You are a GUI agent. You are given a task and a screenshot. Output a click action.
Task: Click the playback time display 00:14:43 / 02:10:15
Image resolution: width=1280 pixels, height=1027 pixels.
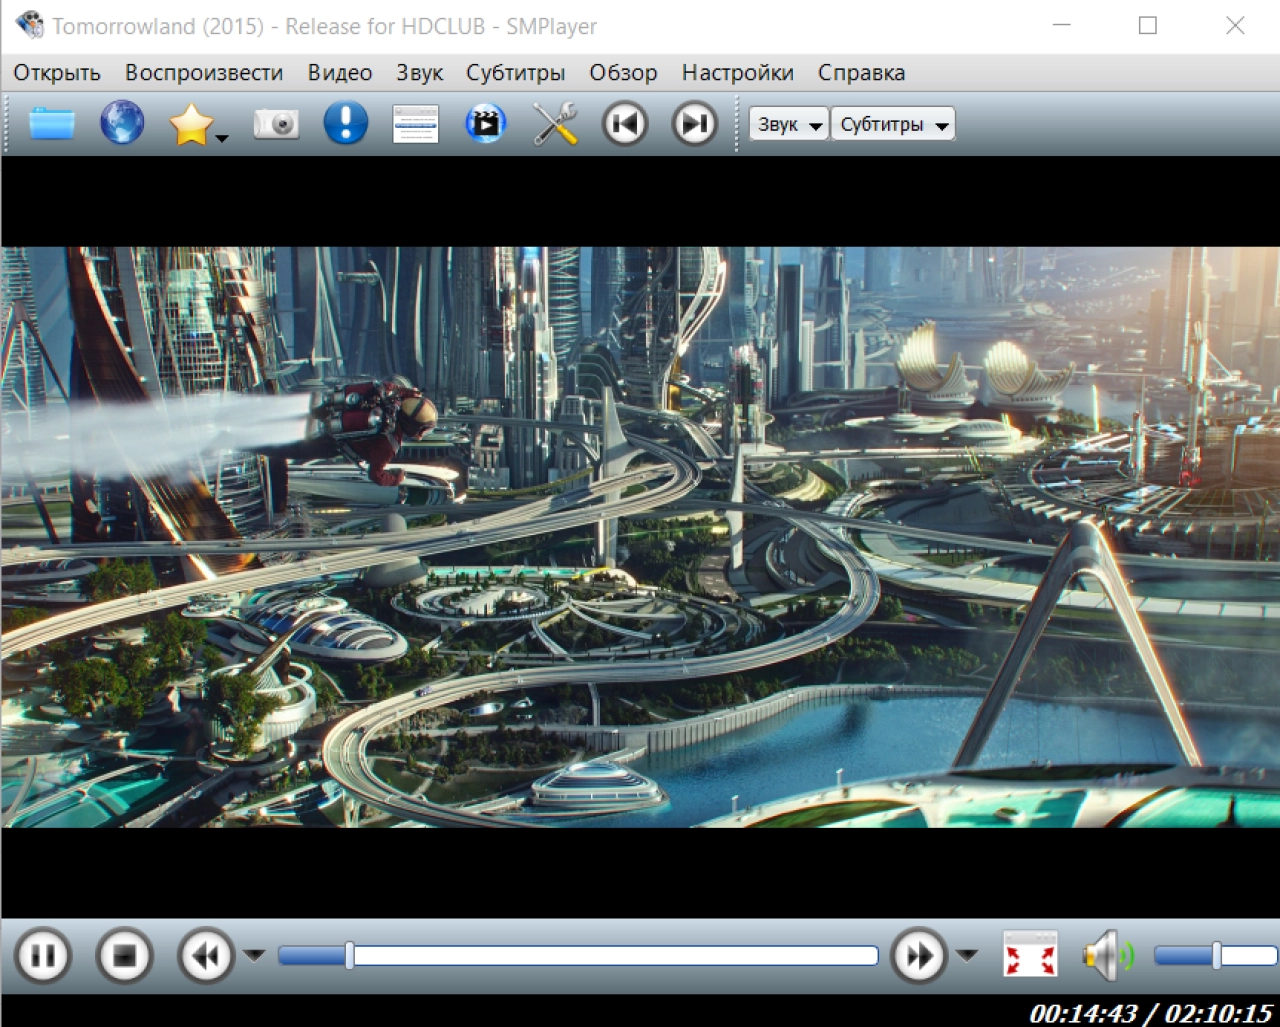click(x=1150, y=1013)
